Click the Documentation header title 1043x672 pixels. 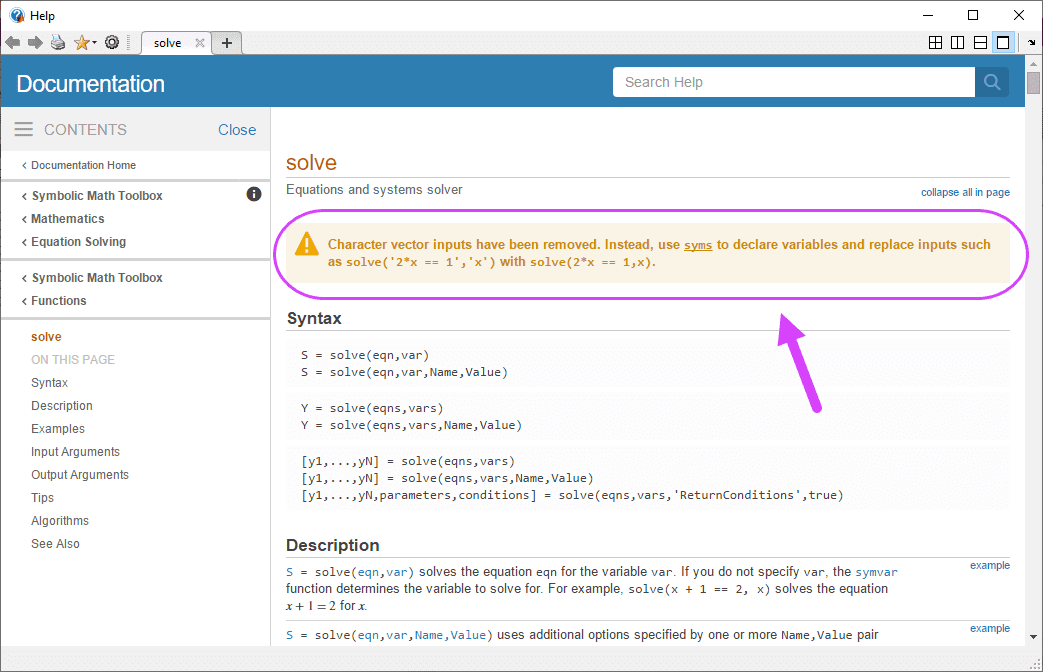point(90,84)
